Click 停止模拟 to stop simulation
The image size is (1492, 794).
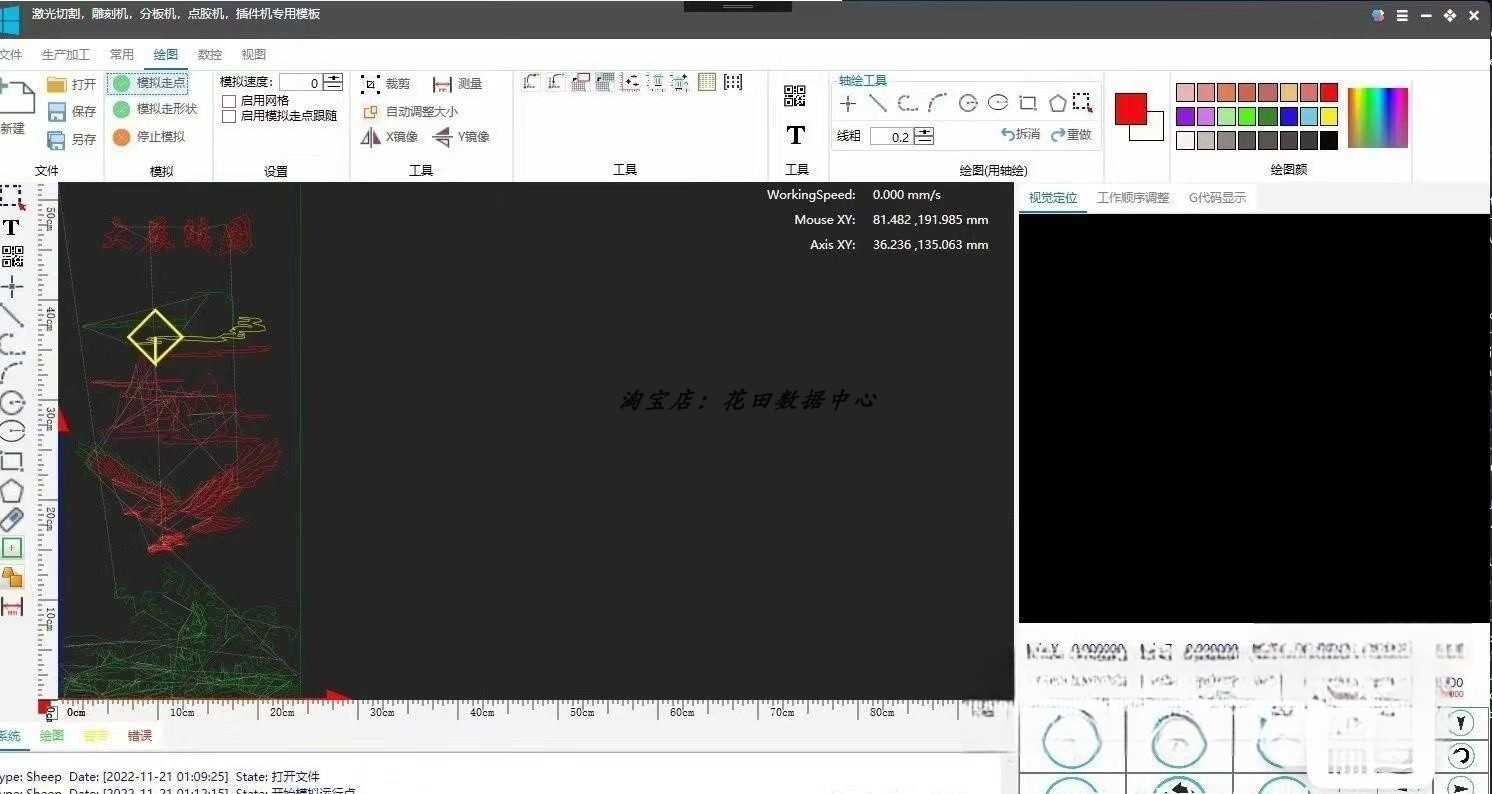click(149, 137)
